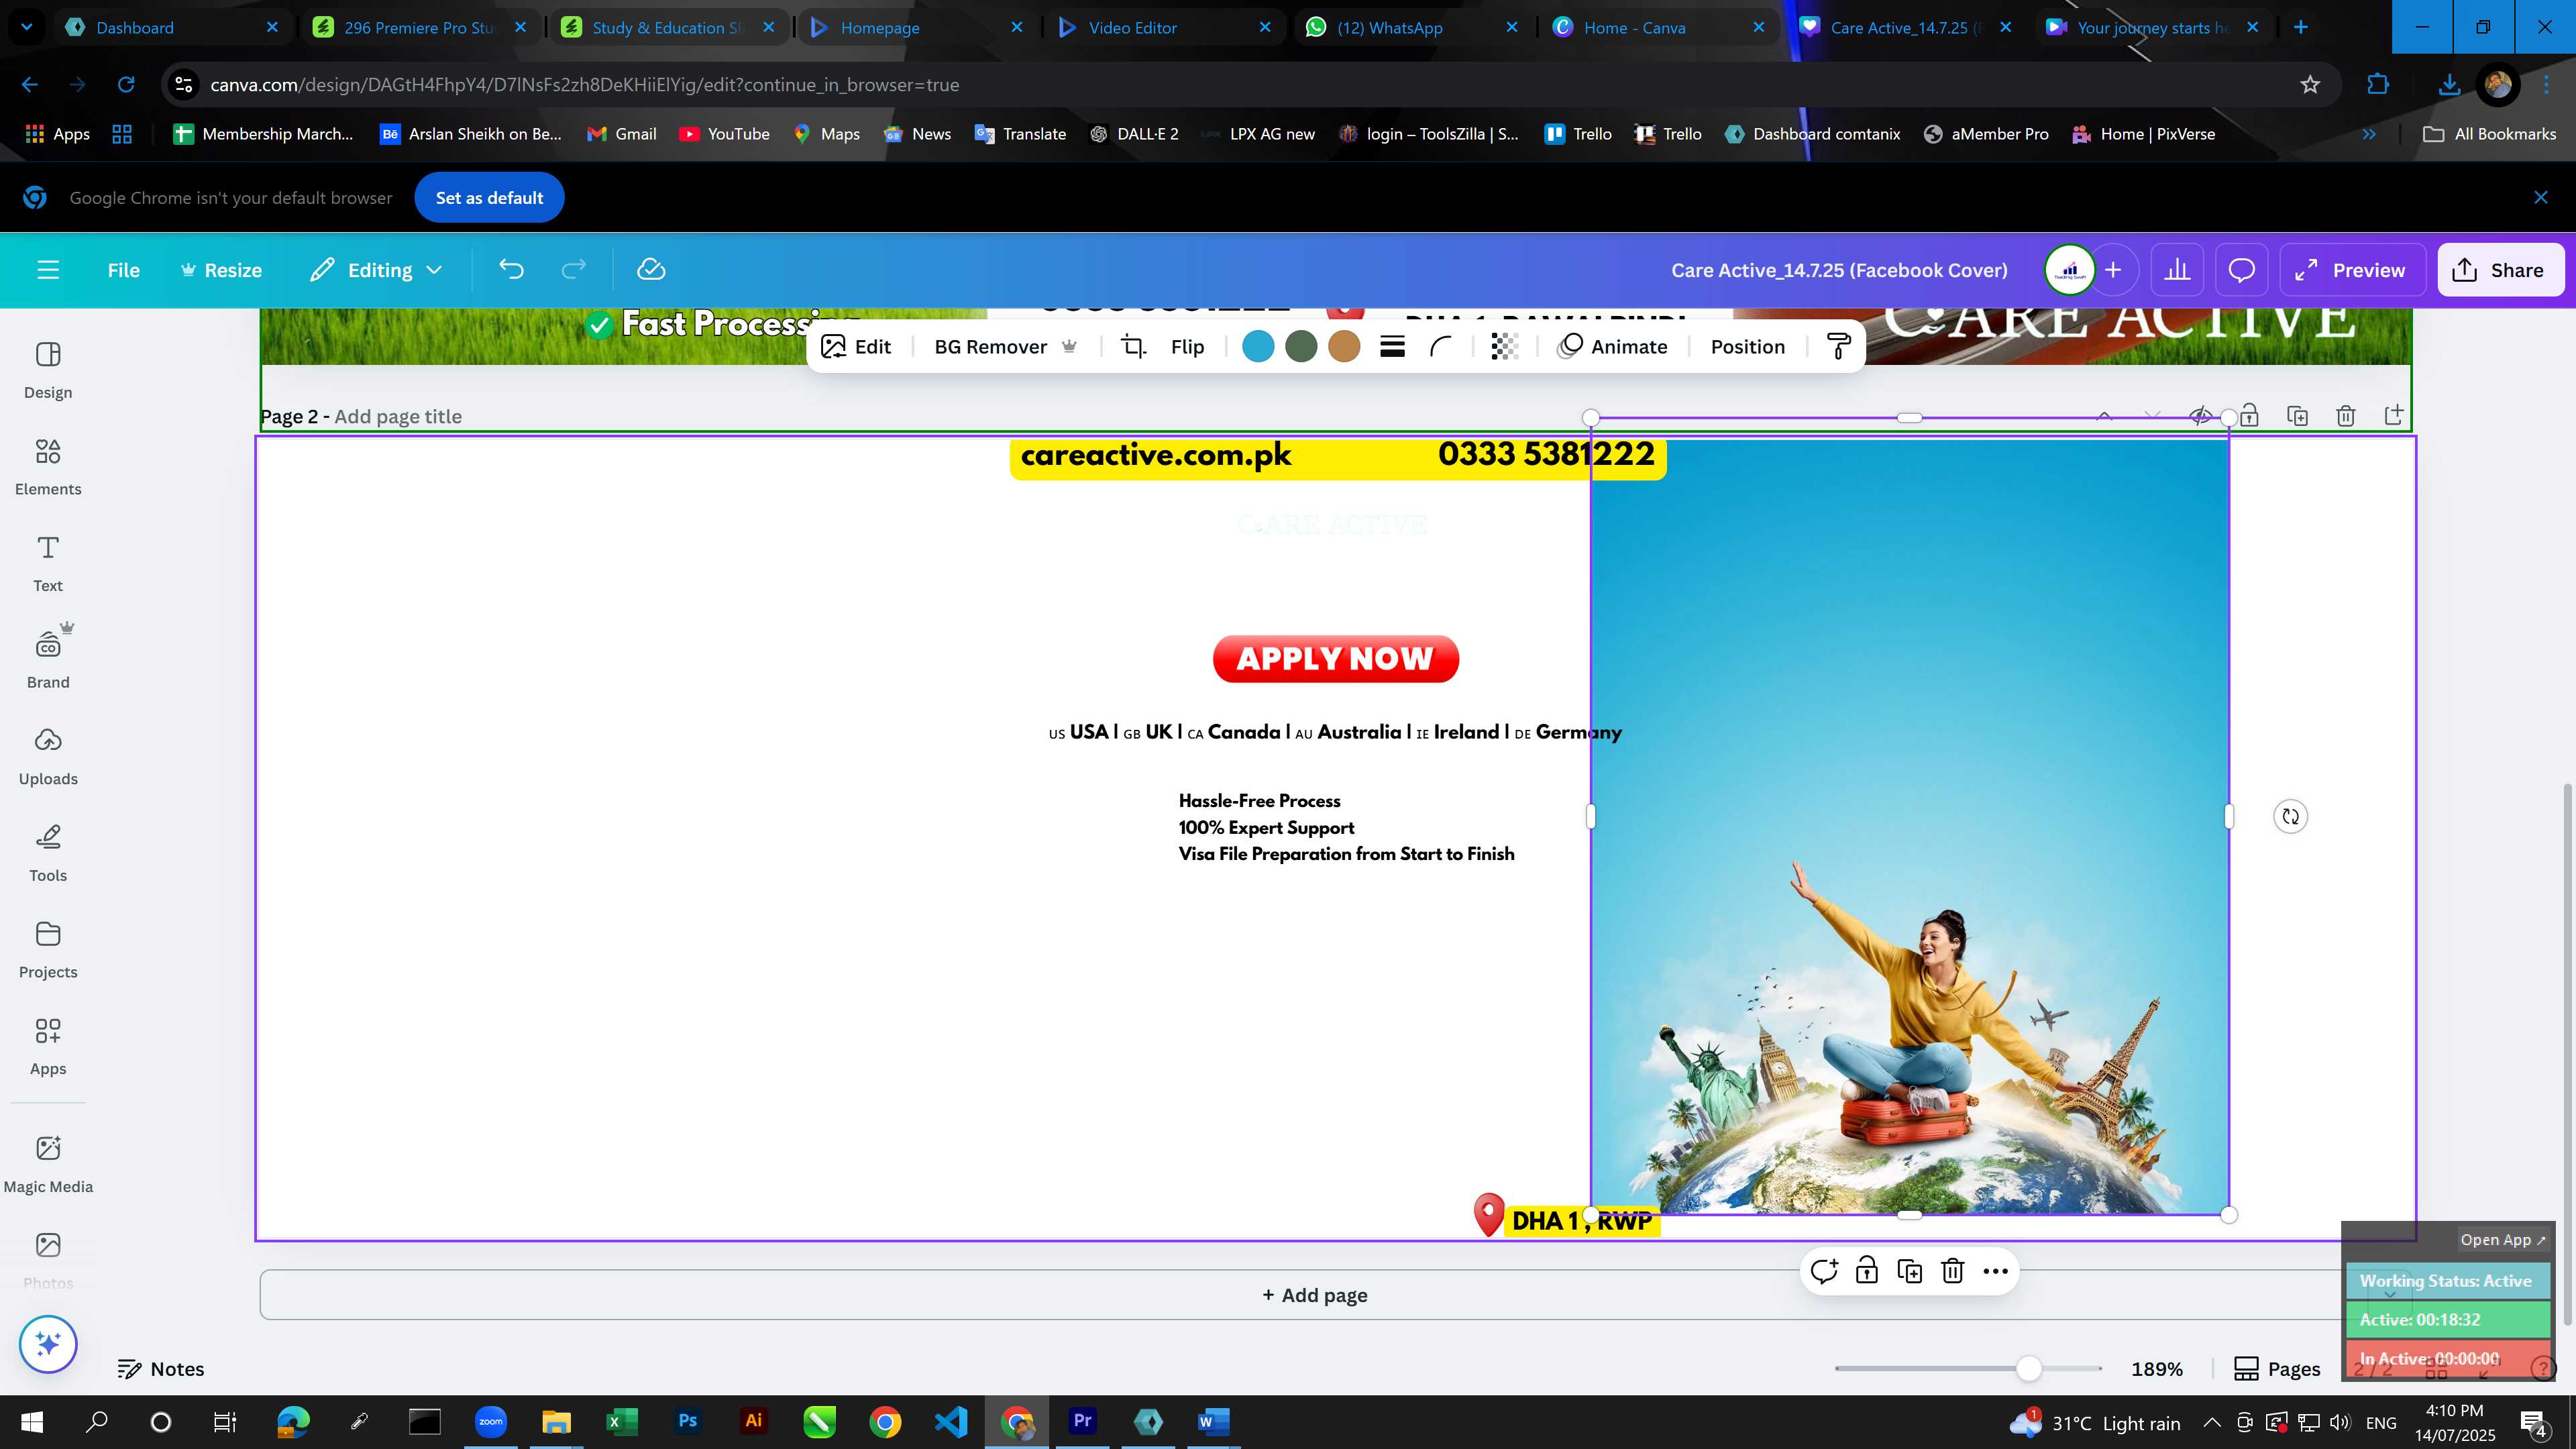Click Set as default button

[489, 198]
